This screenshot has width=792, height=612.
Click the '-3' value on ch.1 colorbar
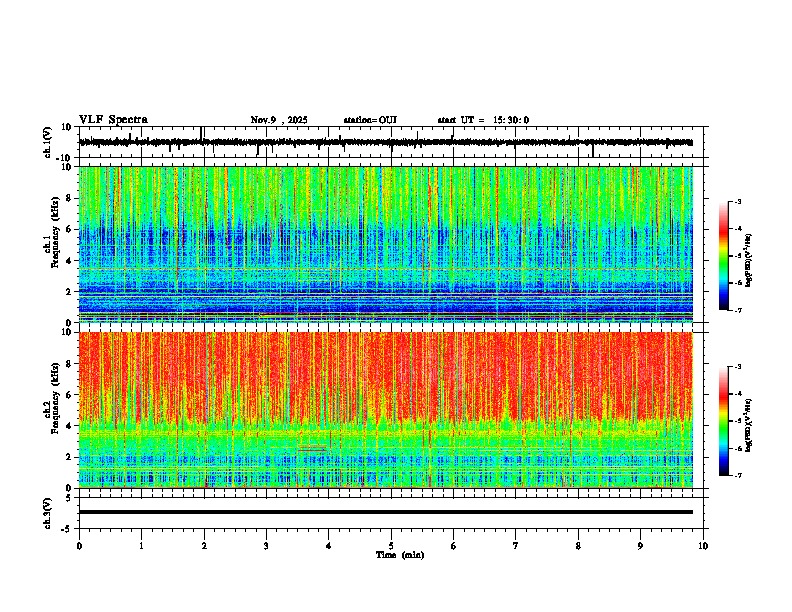[737, 201]
